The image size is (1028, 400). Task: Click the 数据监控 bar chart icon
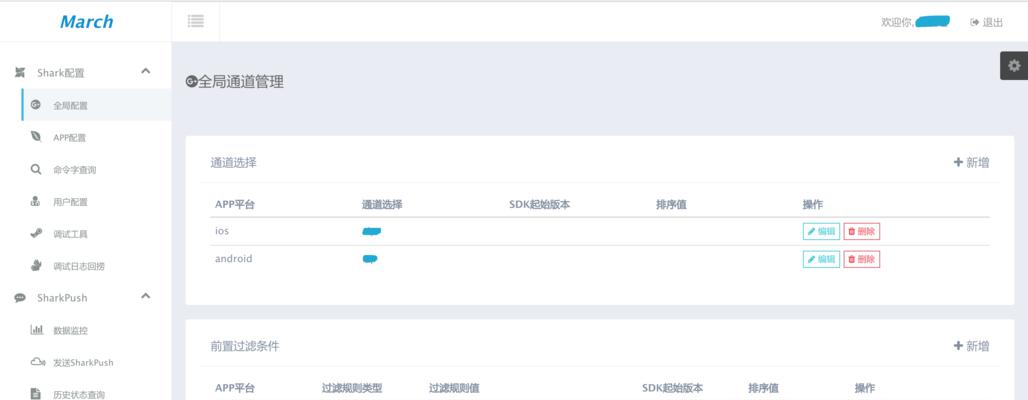click(37, 329)
